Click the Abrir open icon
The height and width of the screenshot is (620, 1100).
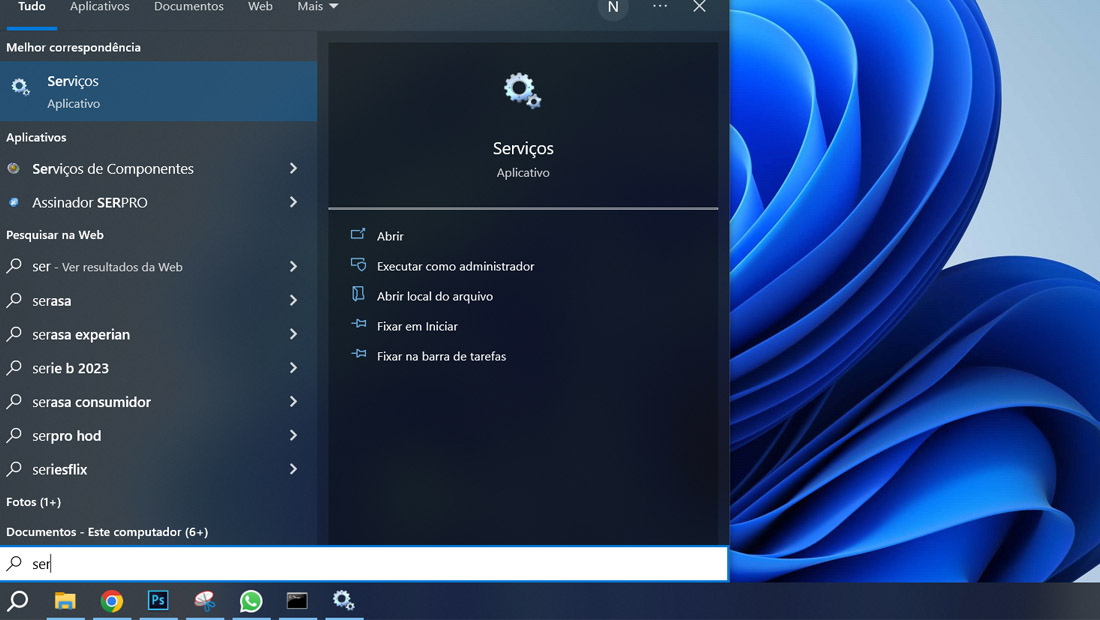(x=358, y=234)
